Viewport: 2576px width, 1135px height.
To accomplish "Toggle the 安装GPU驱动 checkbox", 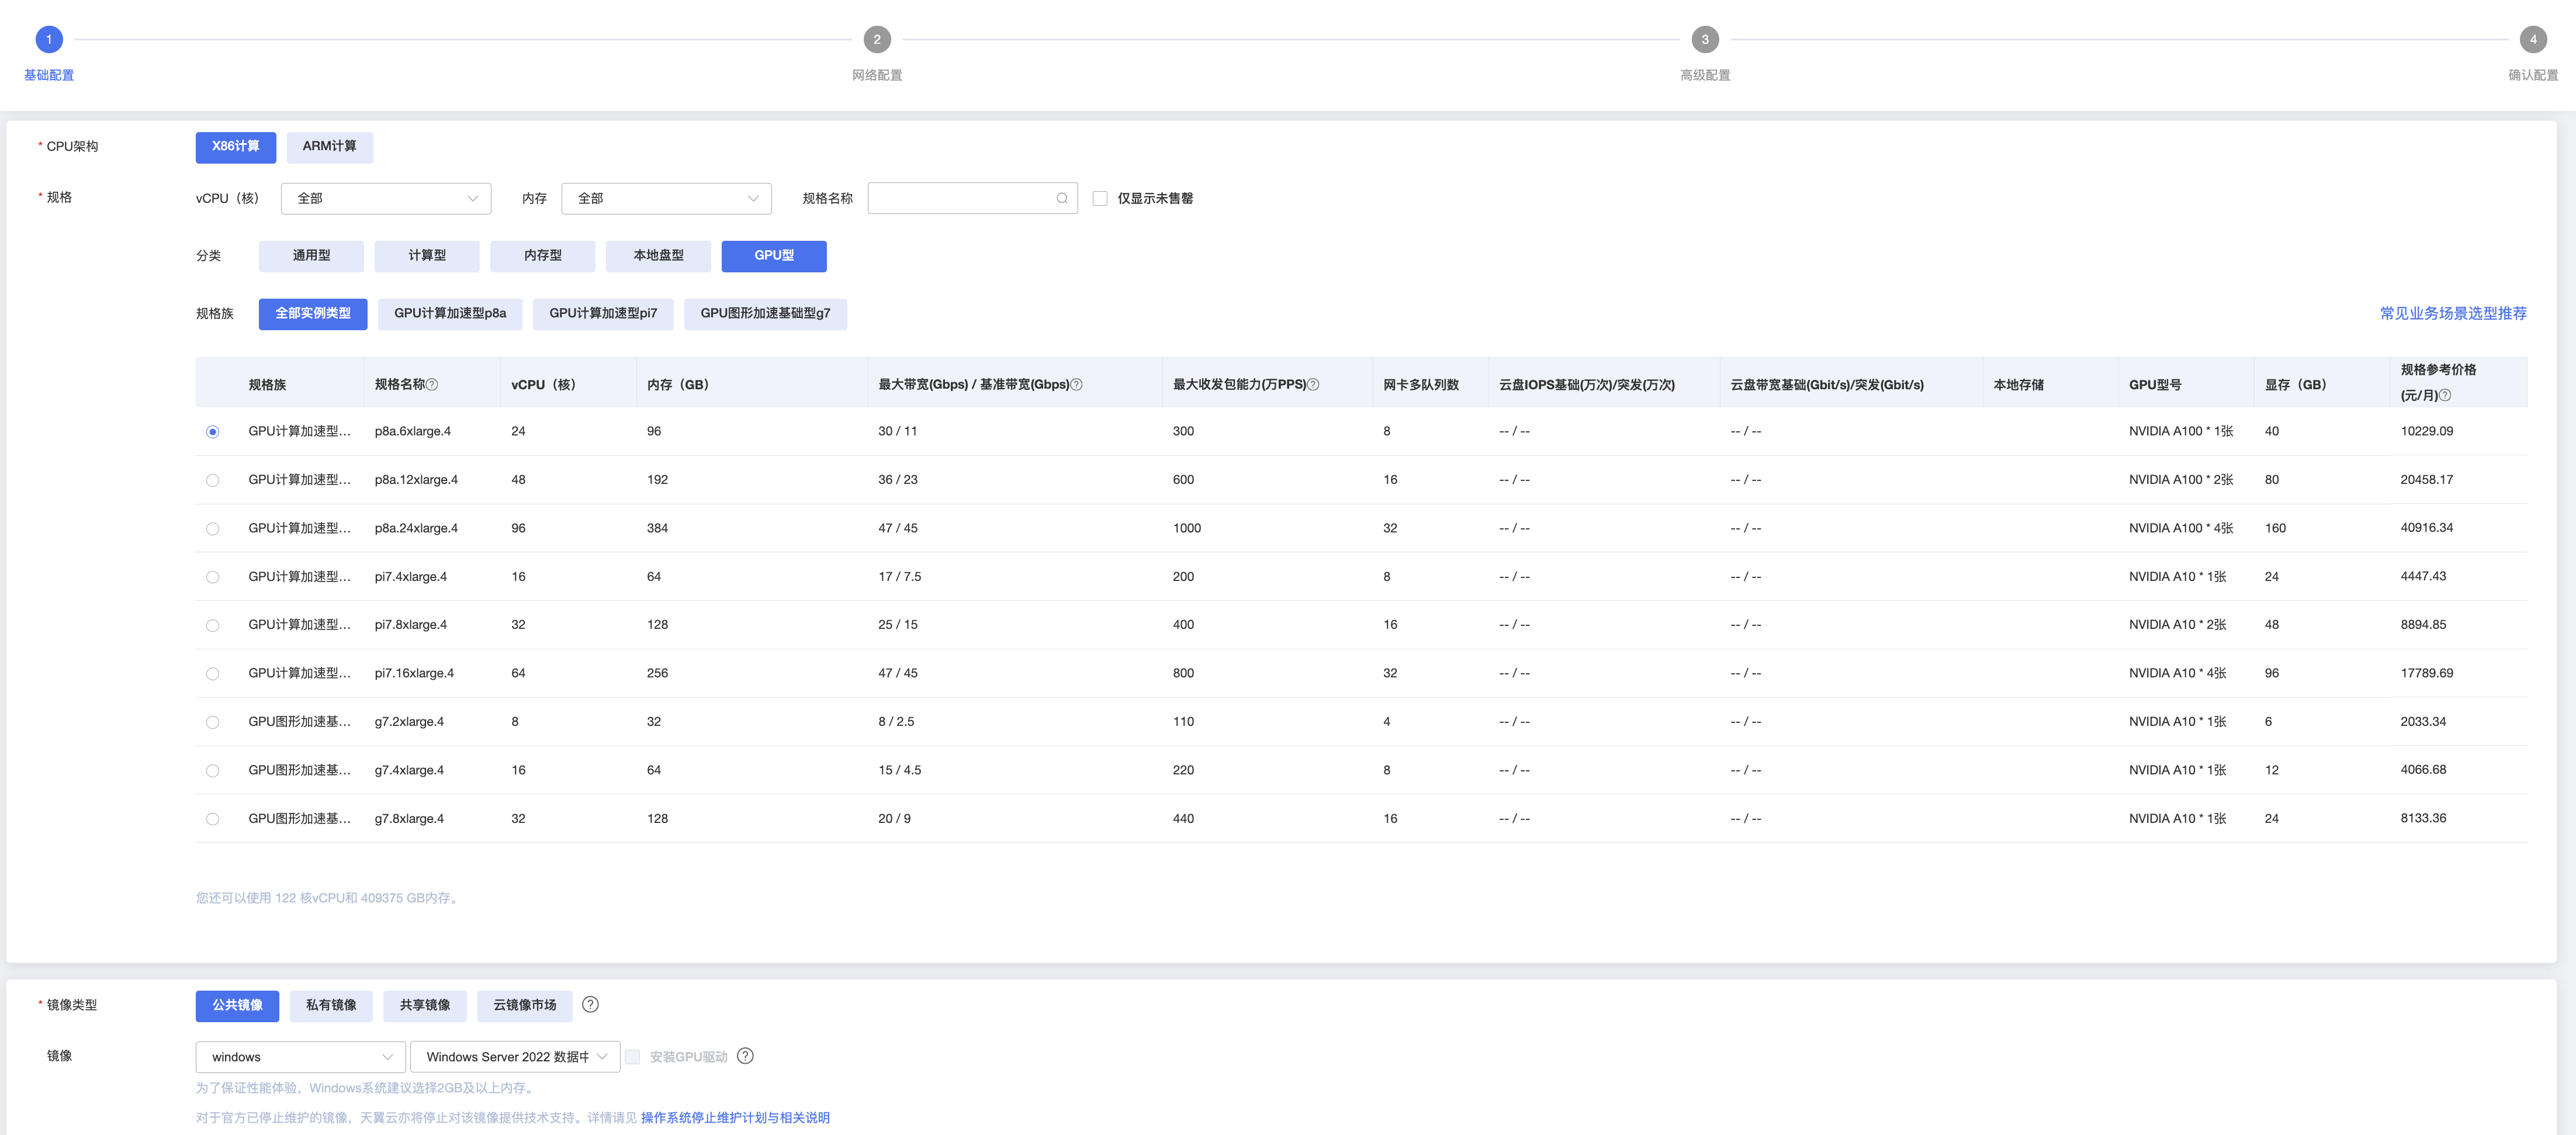I will coord(632,1057).
